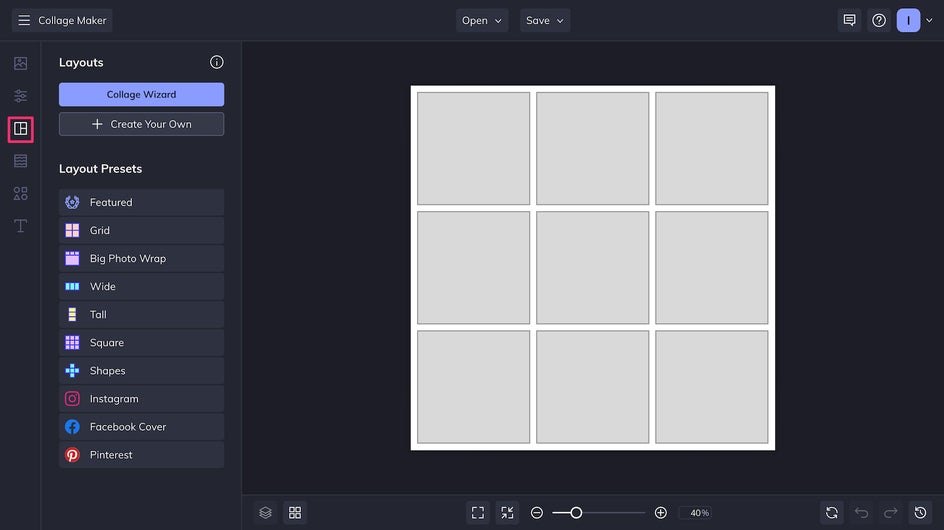Select the center collage cell
944x530 pixels.
point(593,267)
